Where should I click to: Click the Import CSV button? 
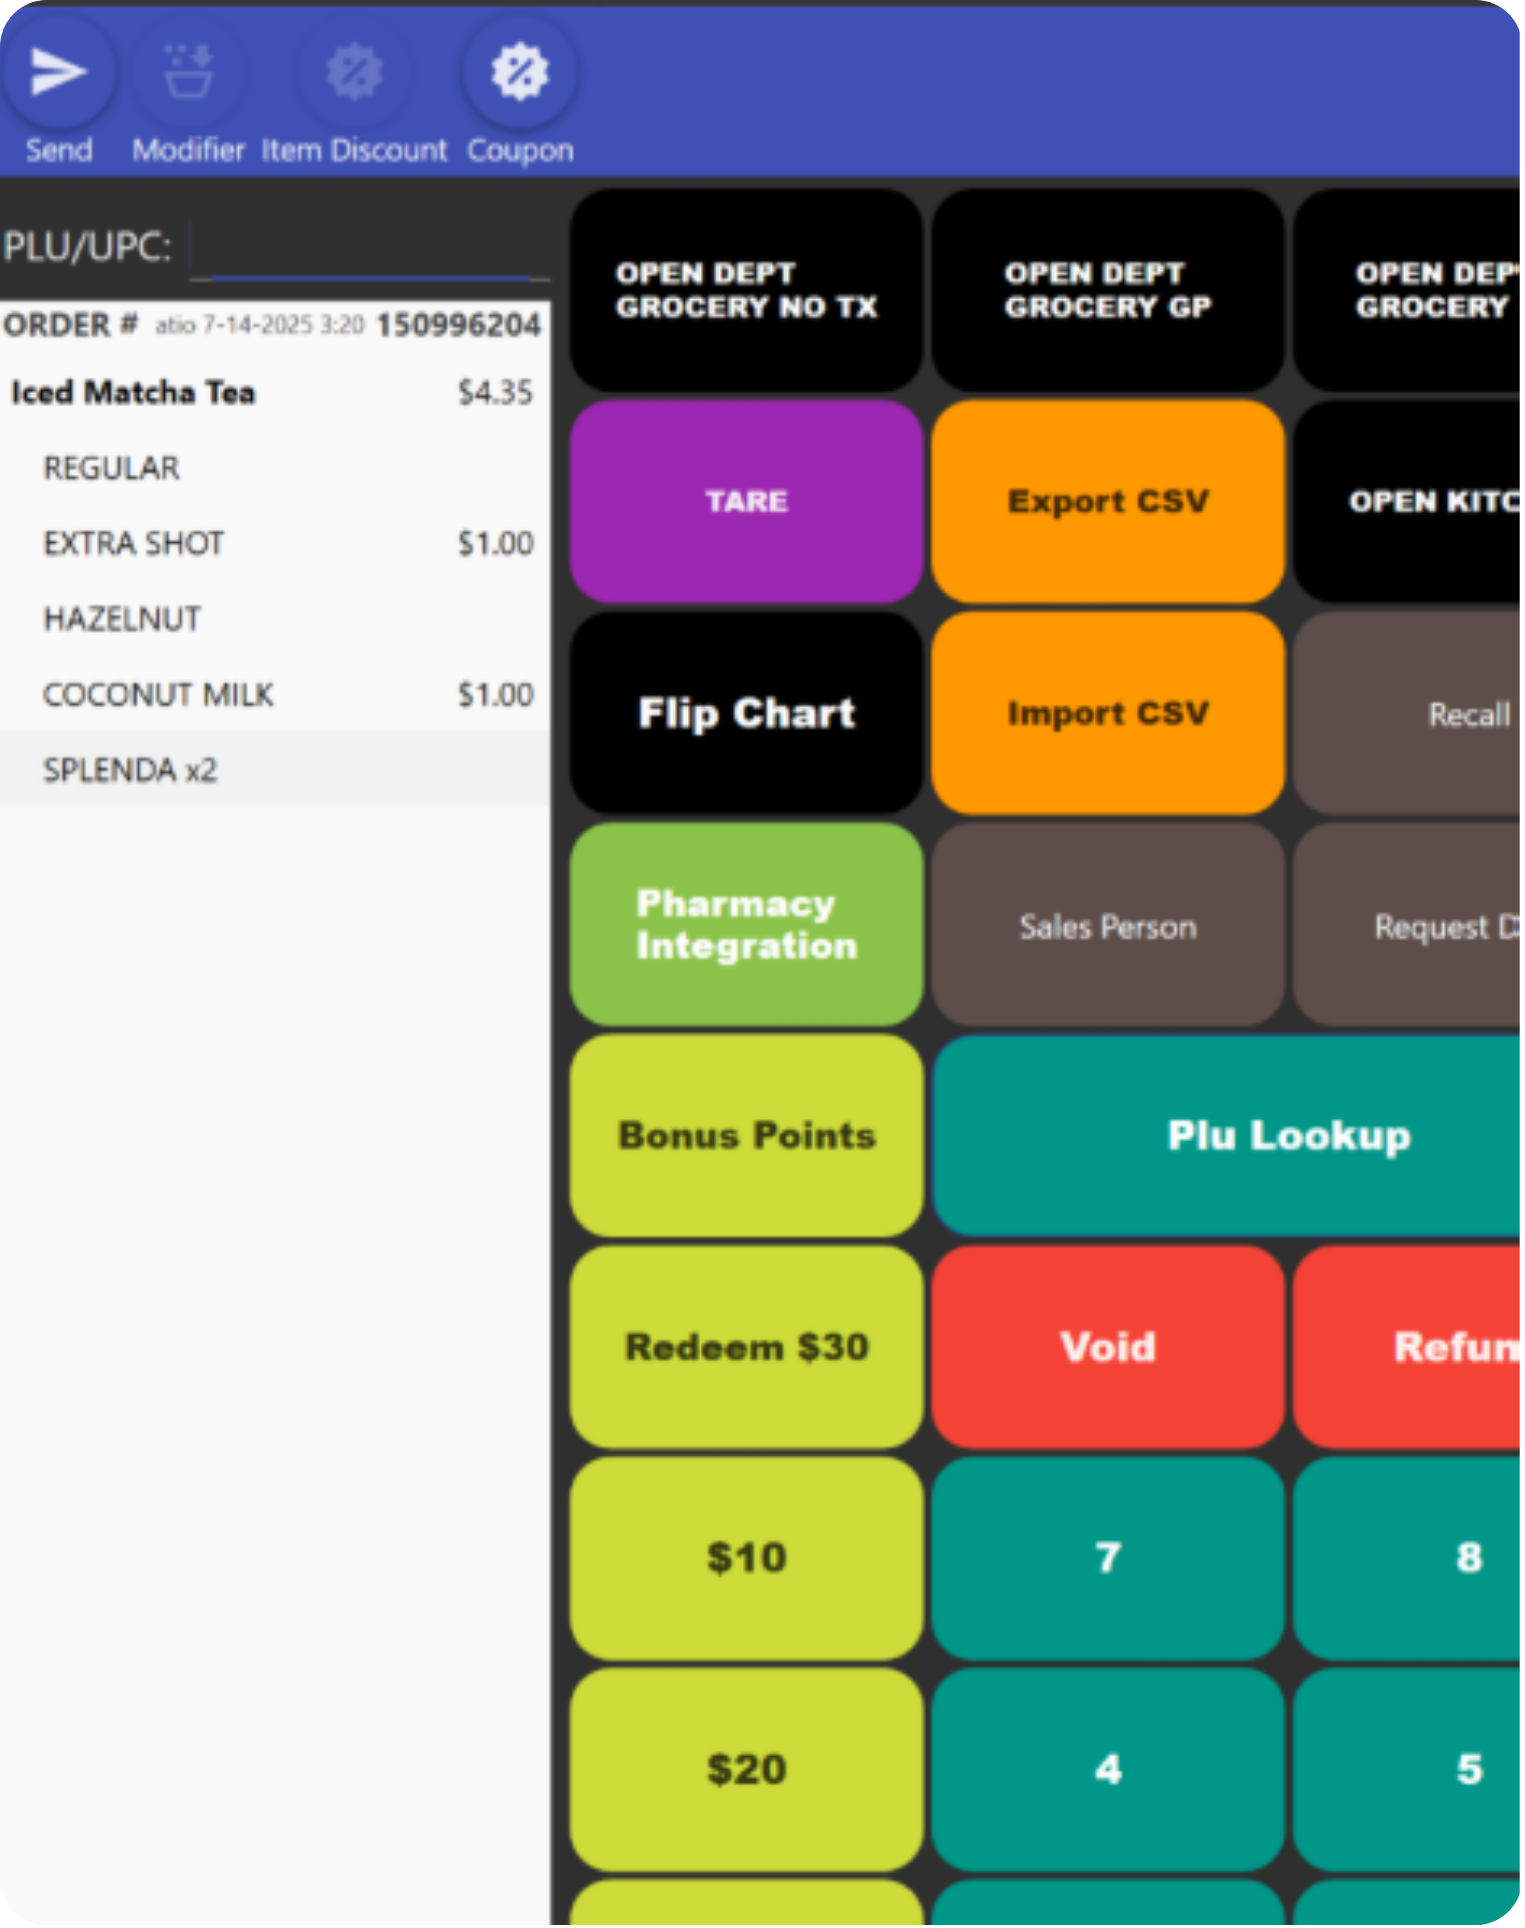[x=1107, y=713]
